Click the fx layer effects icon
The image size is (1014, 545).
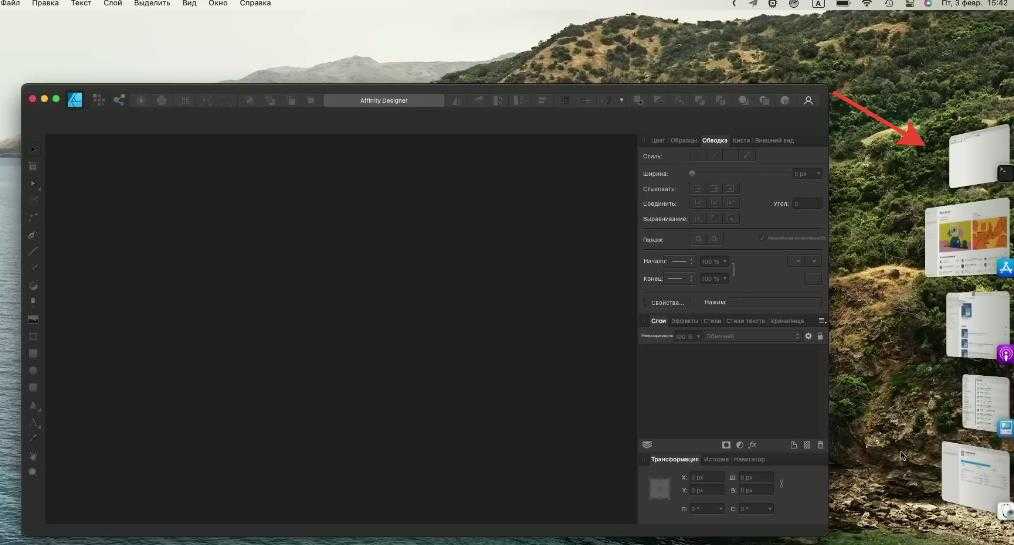(752, 444)
